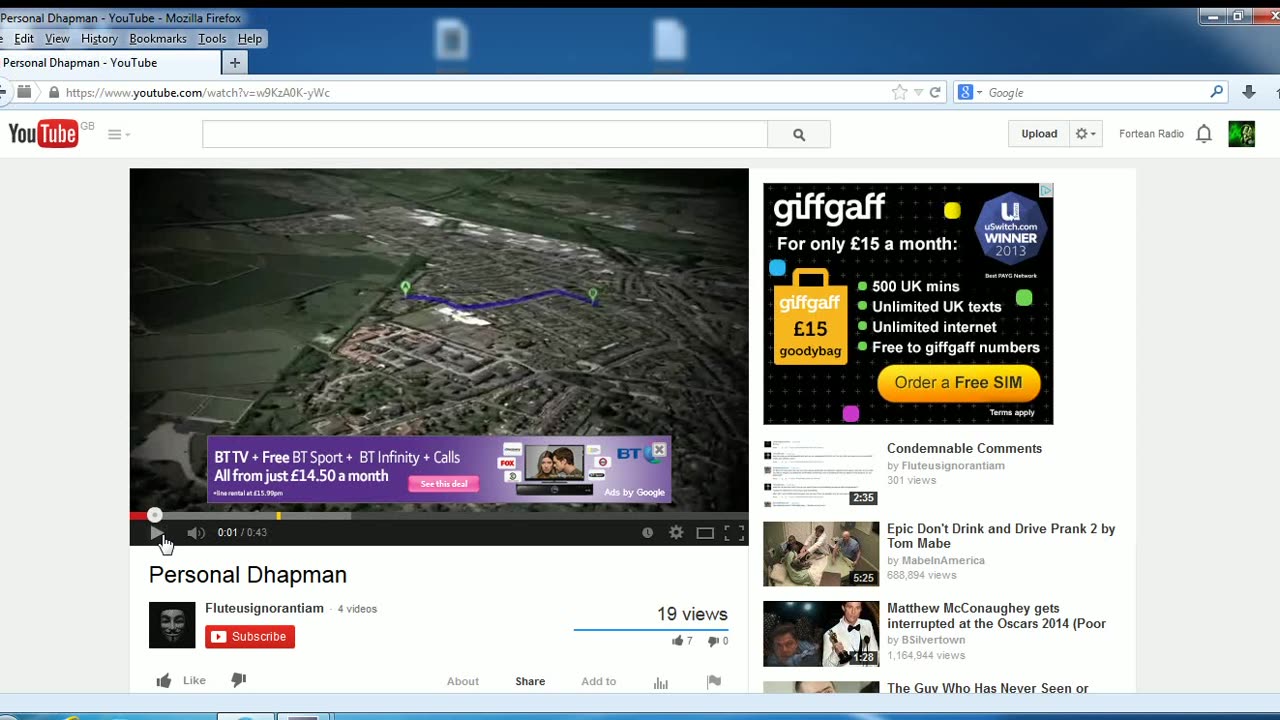Open the Firefox Tools menu
The image size is (1280, 720).
(212, 39)
